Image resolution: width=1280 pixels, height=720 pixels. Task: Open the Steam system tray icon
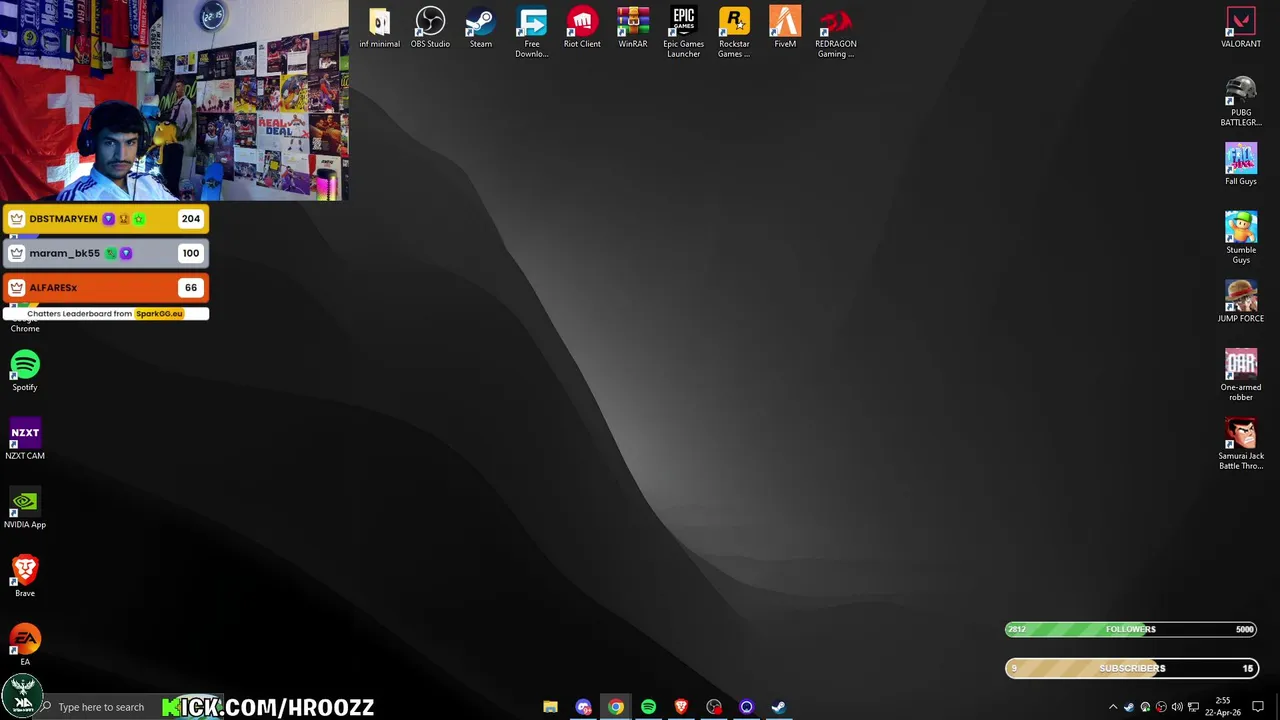(x=1129, y=707)
